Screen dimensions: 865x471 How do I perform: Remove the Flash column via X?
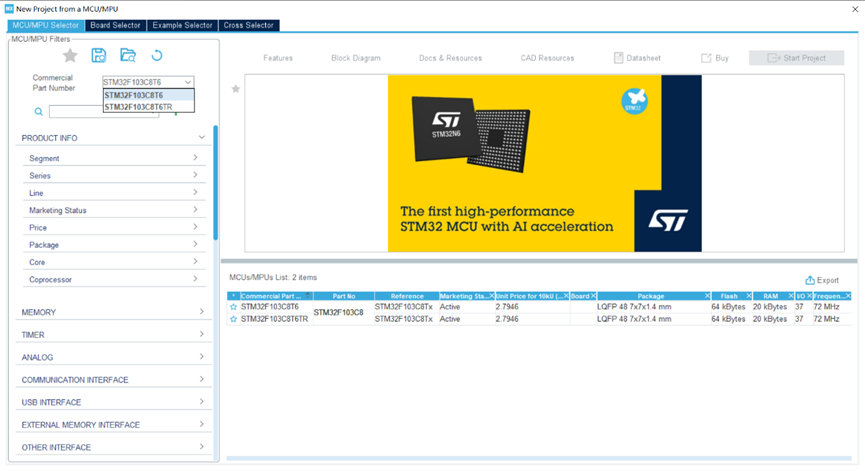point(749,296)
